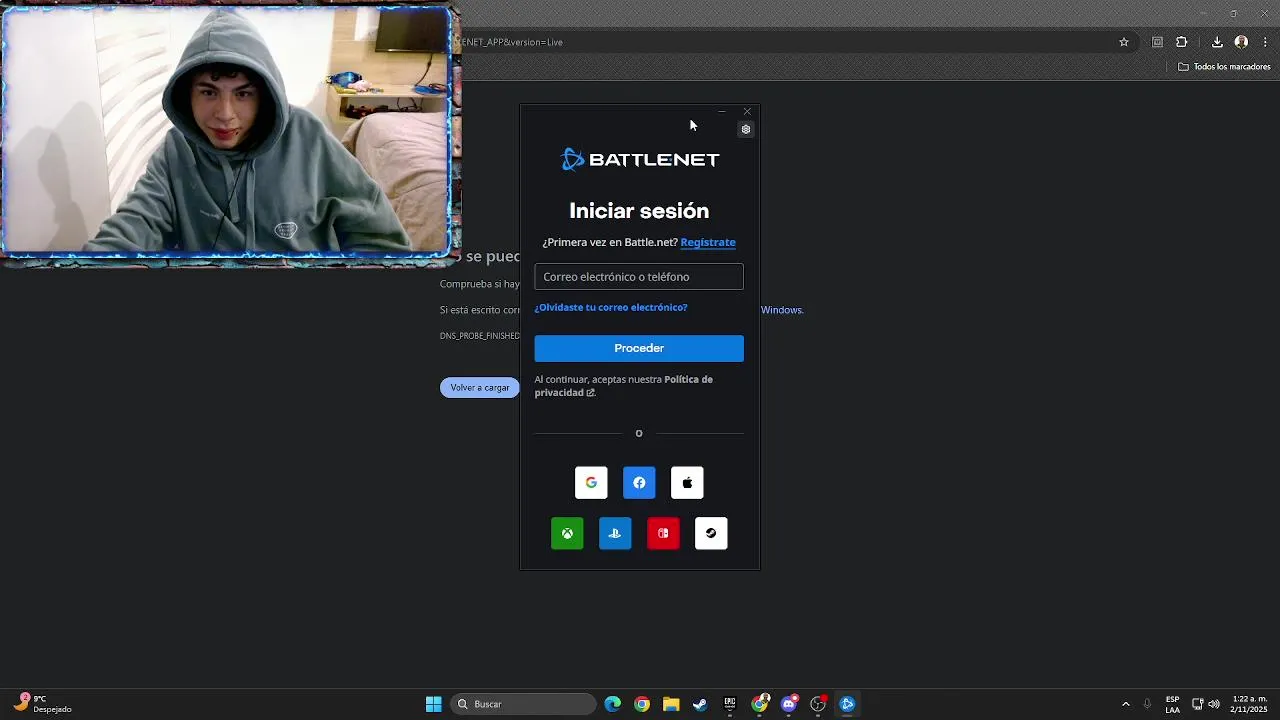
Task: Open the Política de privacidad link
Action: pos(624,386)
